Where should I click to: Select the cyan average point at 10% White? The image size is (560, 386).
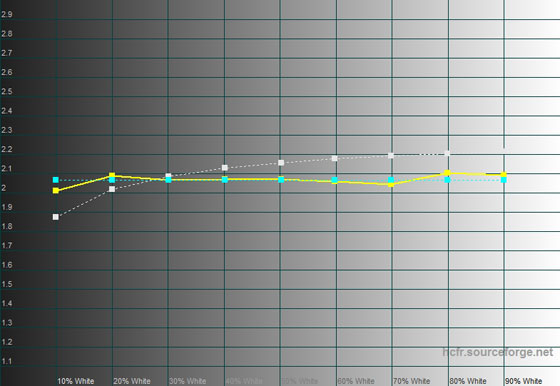(56, 180)
